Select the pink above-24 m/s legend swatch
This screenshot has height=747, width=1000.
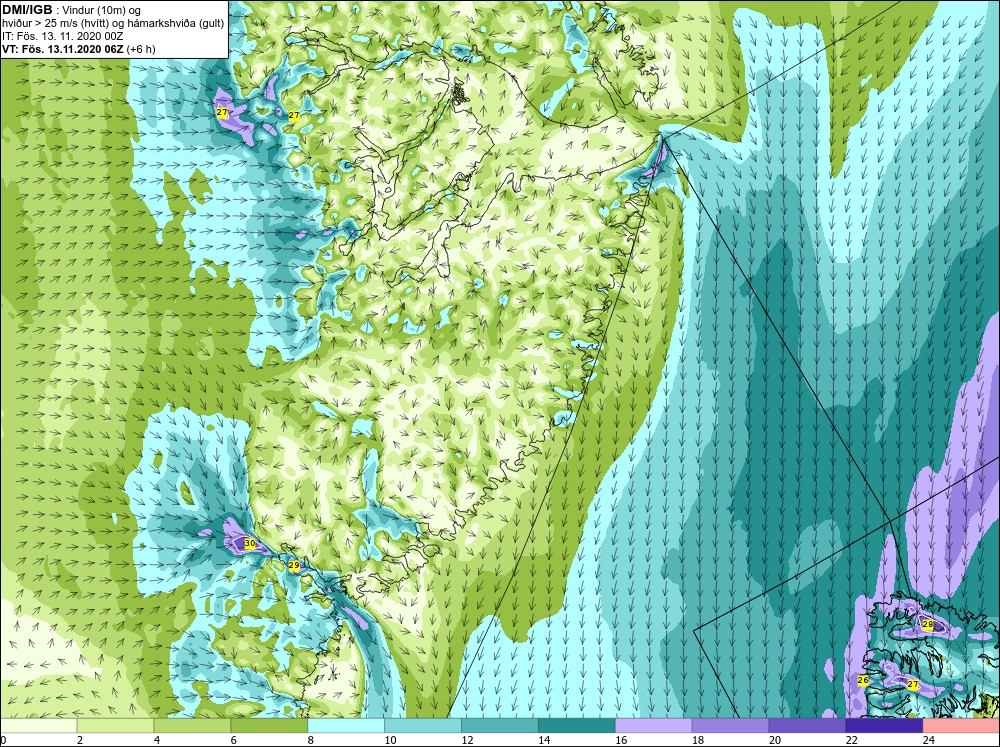tap(960, 726)
